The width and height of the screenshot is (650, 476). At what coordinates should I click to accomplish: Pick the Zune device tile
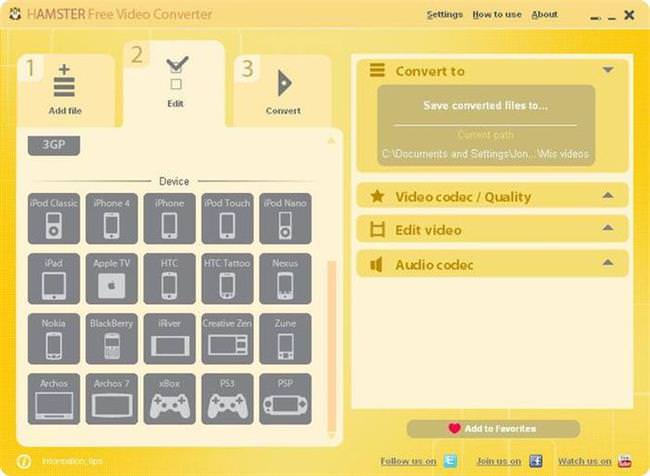click(285, 339)
